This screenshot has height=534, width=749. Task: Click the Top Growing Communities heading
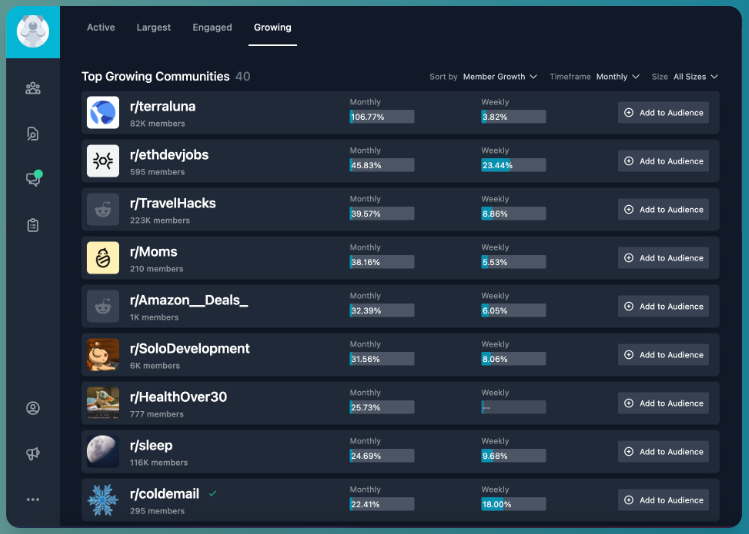(155, 76)
